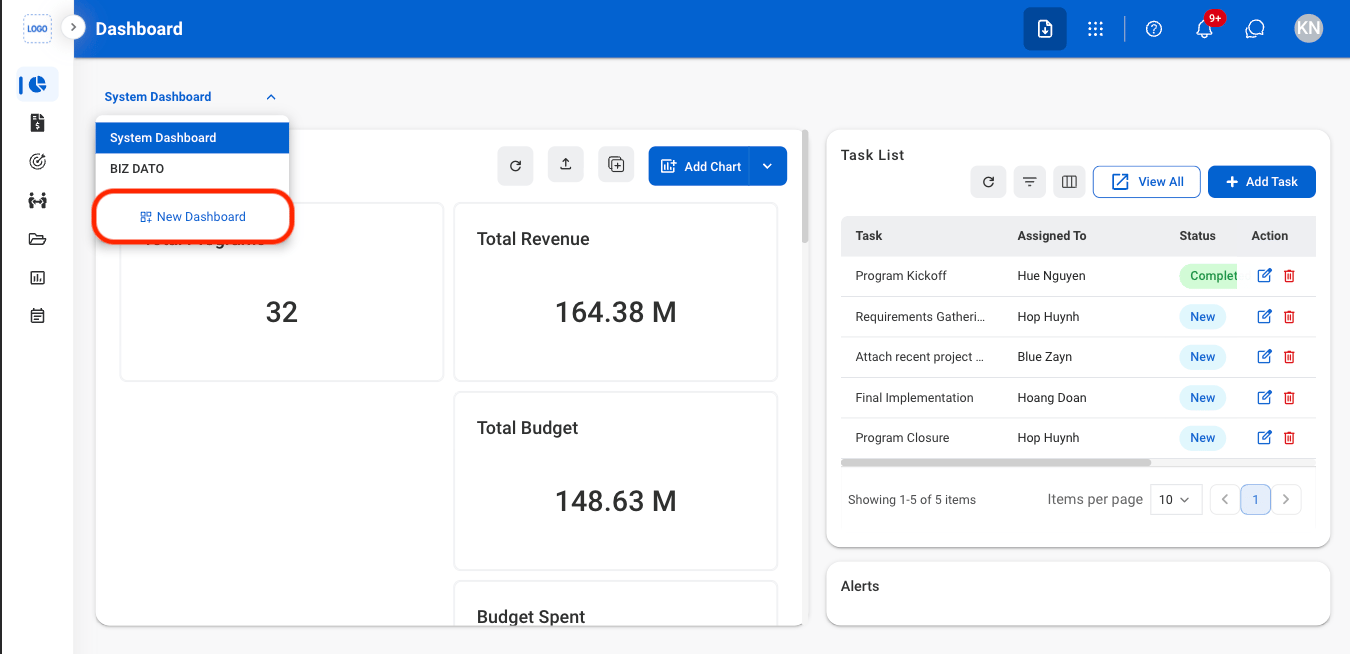Click the export upload icon
The width and height of the screenshot is (1350, 654).
[x=565, y=165]
